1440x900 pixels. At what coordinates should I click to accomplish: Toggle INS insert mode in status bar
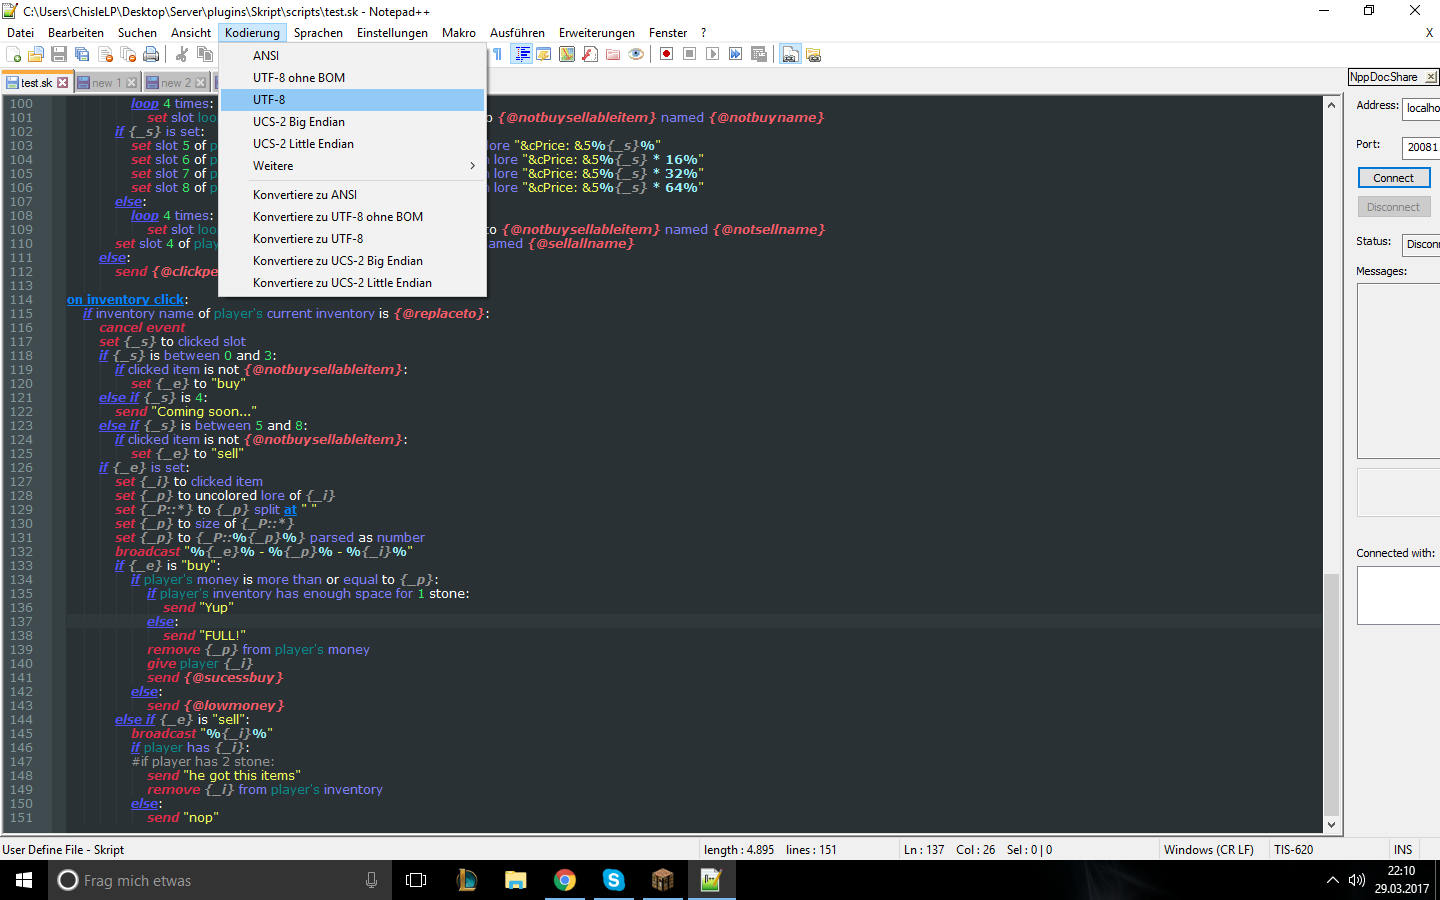tap(1404, 850)
